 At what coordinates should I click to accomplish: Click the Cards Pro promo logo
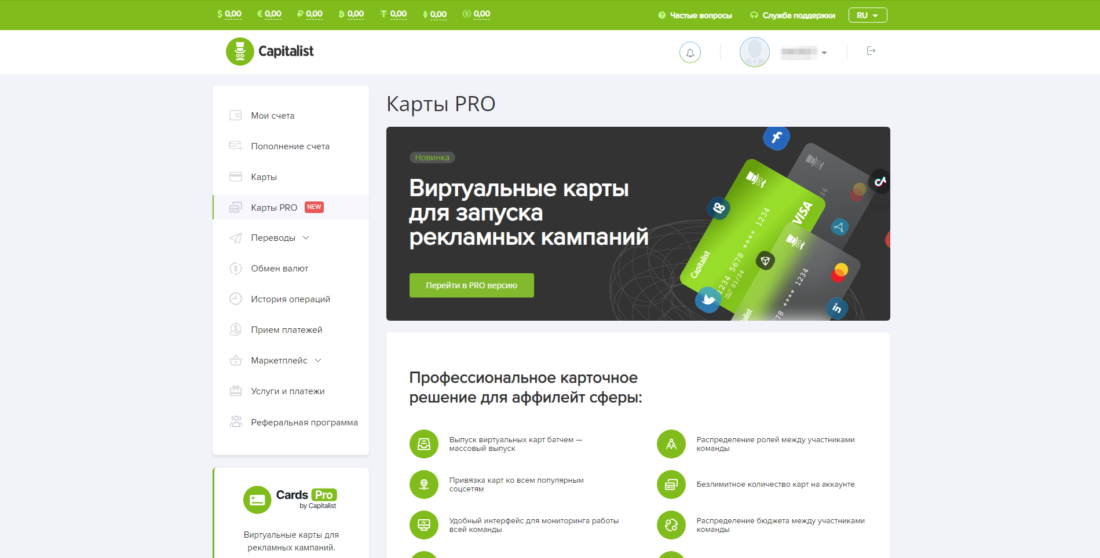290,499
